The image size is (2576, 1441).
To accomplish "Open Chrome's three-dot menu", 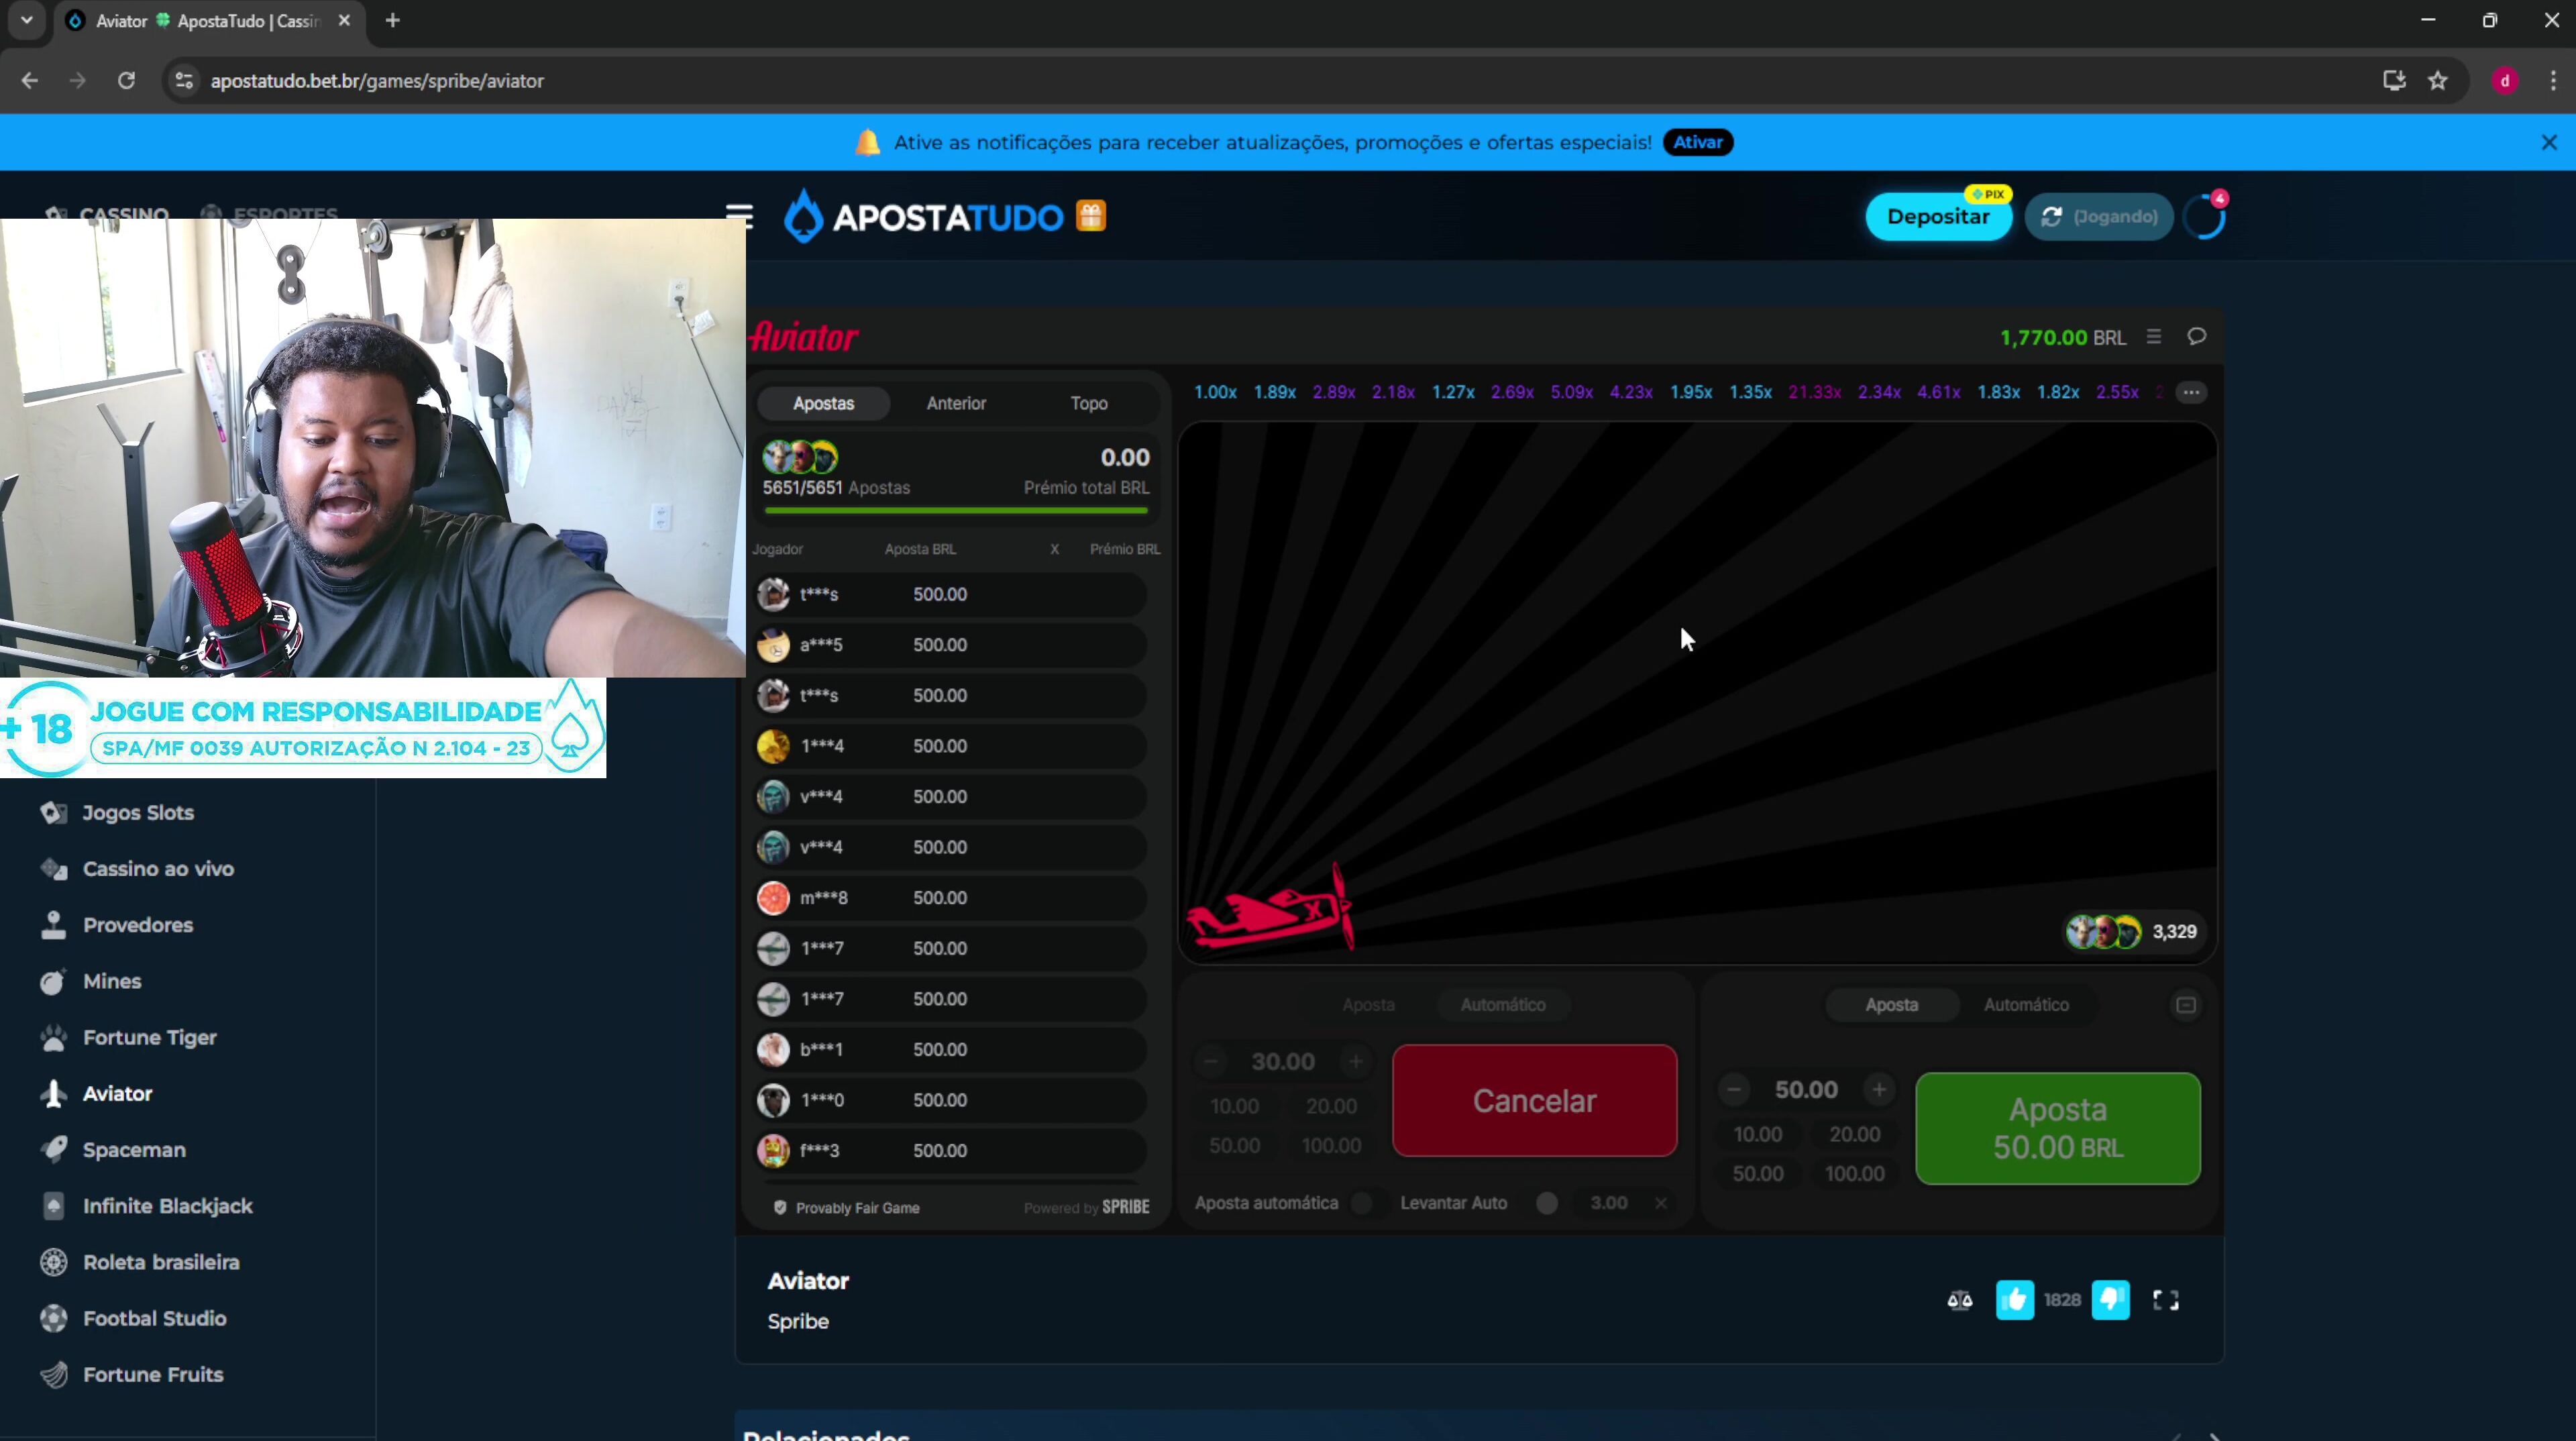I will coord(2553,81).
